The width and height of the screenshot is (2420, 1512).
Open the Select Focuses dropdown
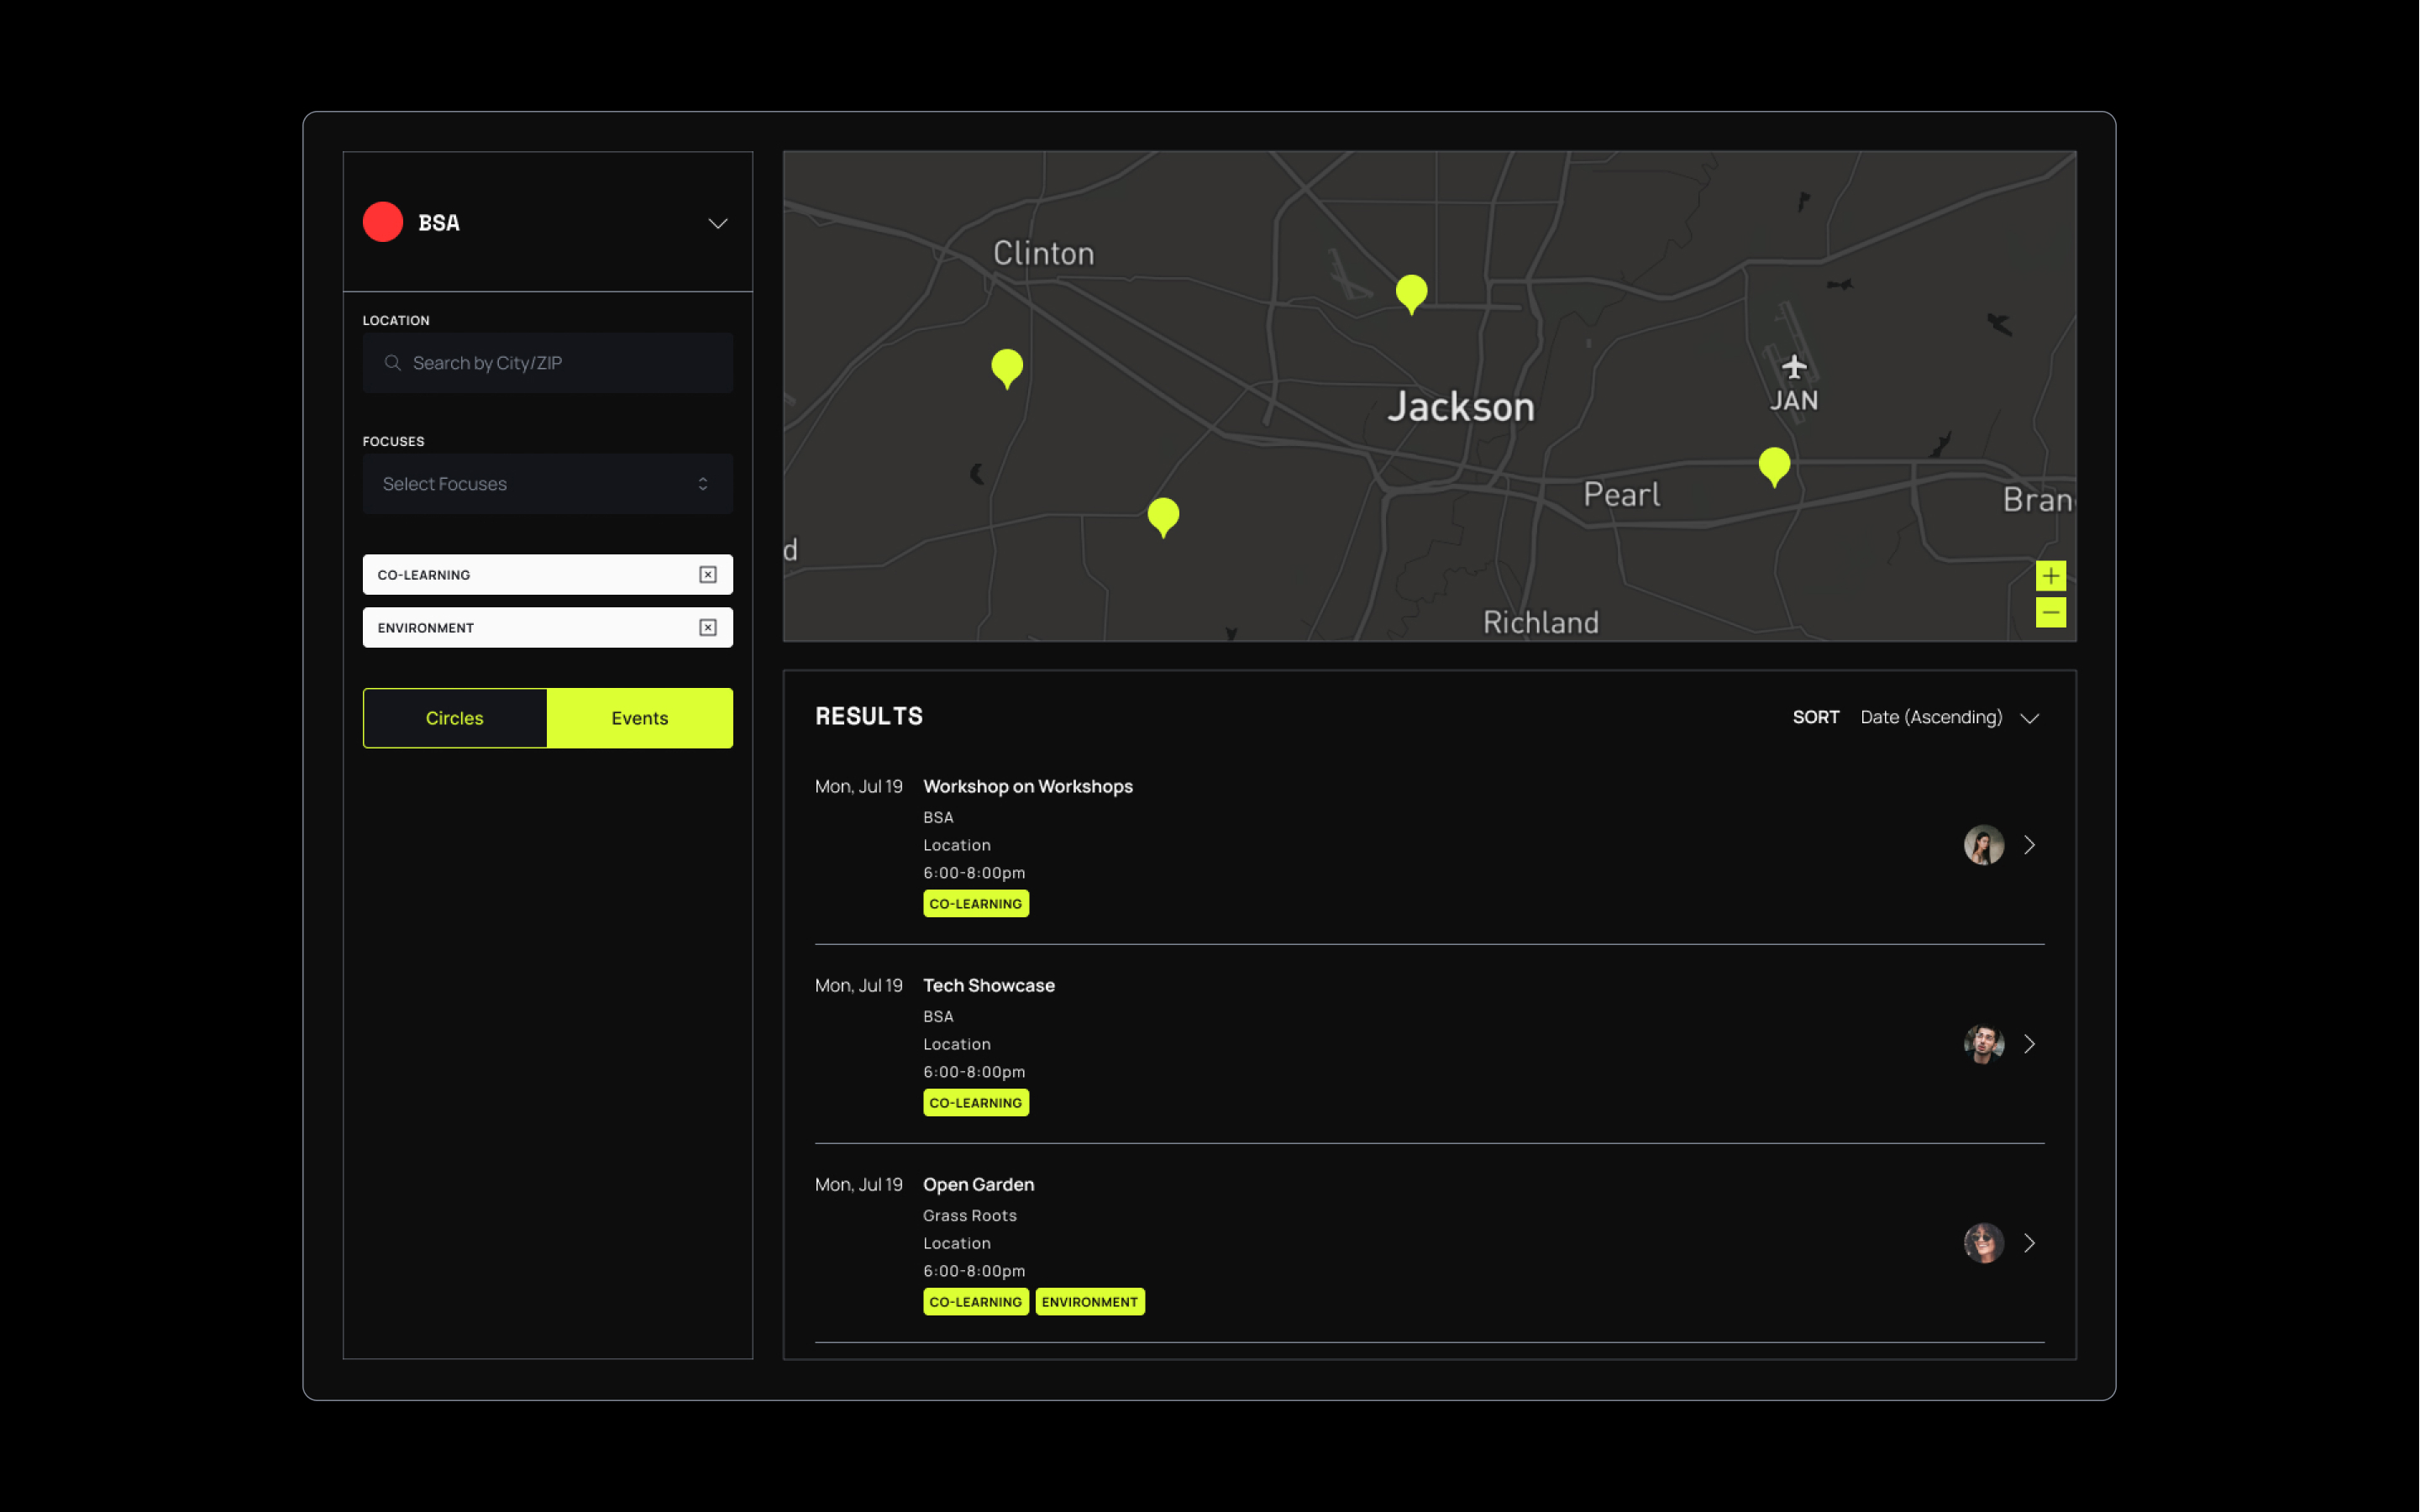pyautogui.click(x=547, y=484)
